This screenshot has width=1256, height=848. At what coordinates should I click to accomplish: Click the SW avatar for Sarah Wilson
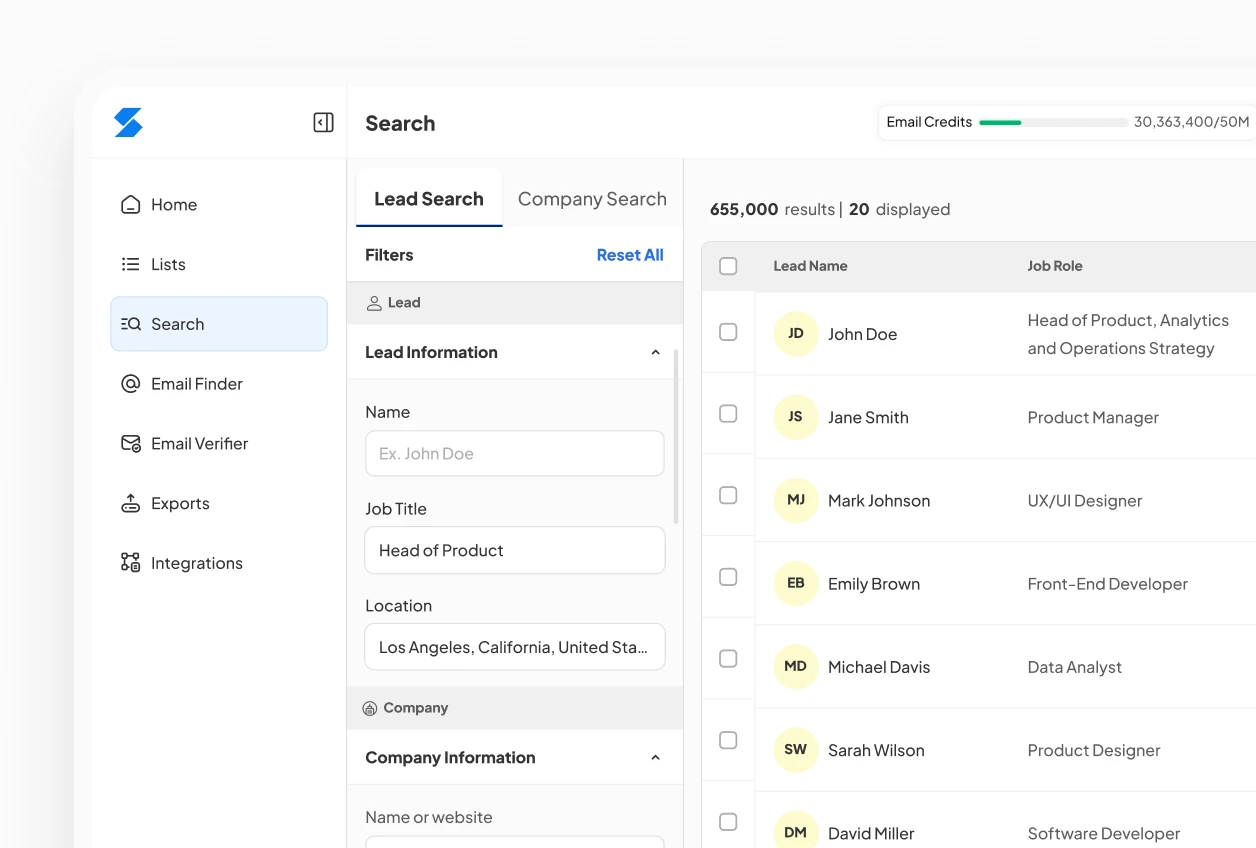click(796, 749)
